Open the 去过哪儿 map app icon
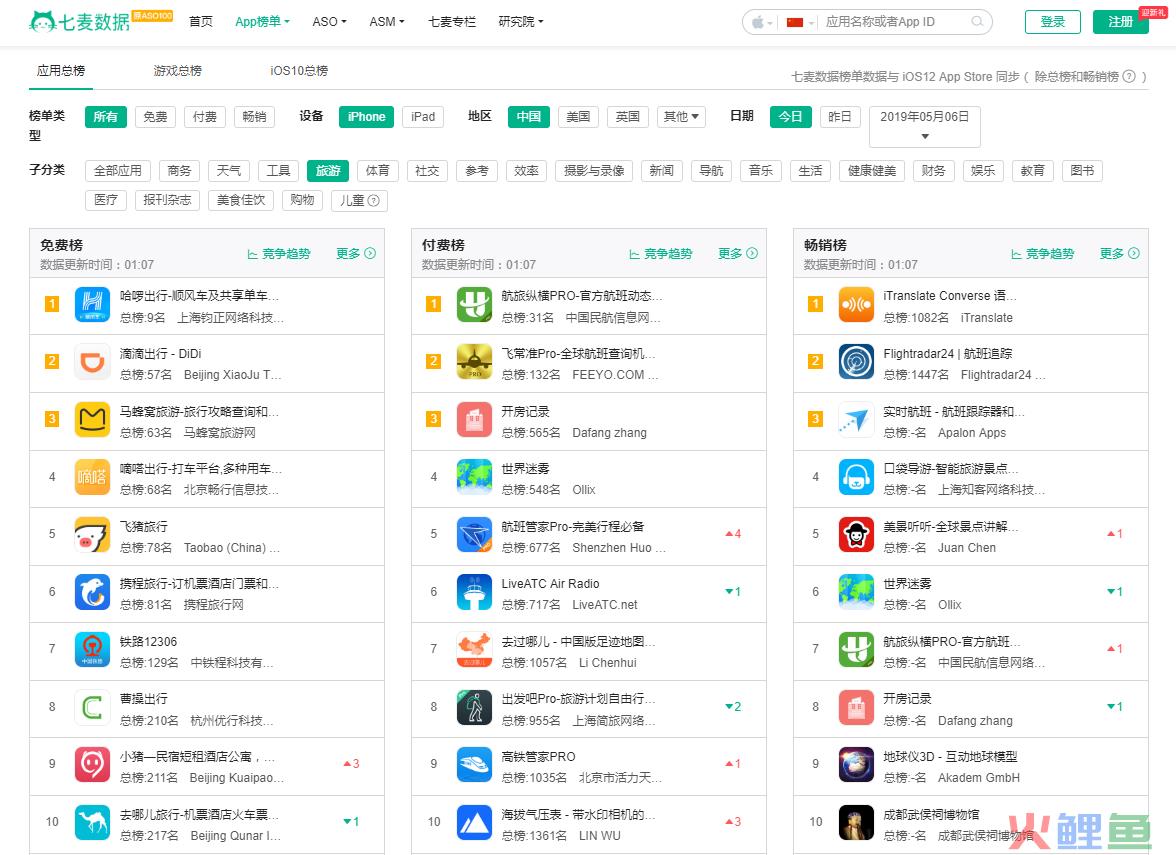The width and height of the screenshot is (1176, 855). click(474, 650)
